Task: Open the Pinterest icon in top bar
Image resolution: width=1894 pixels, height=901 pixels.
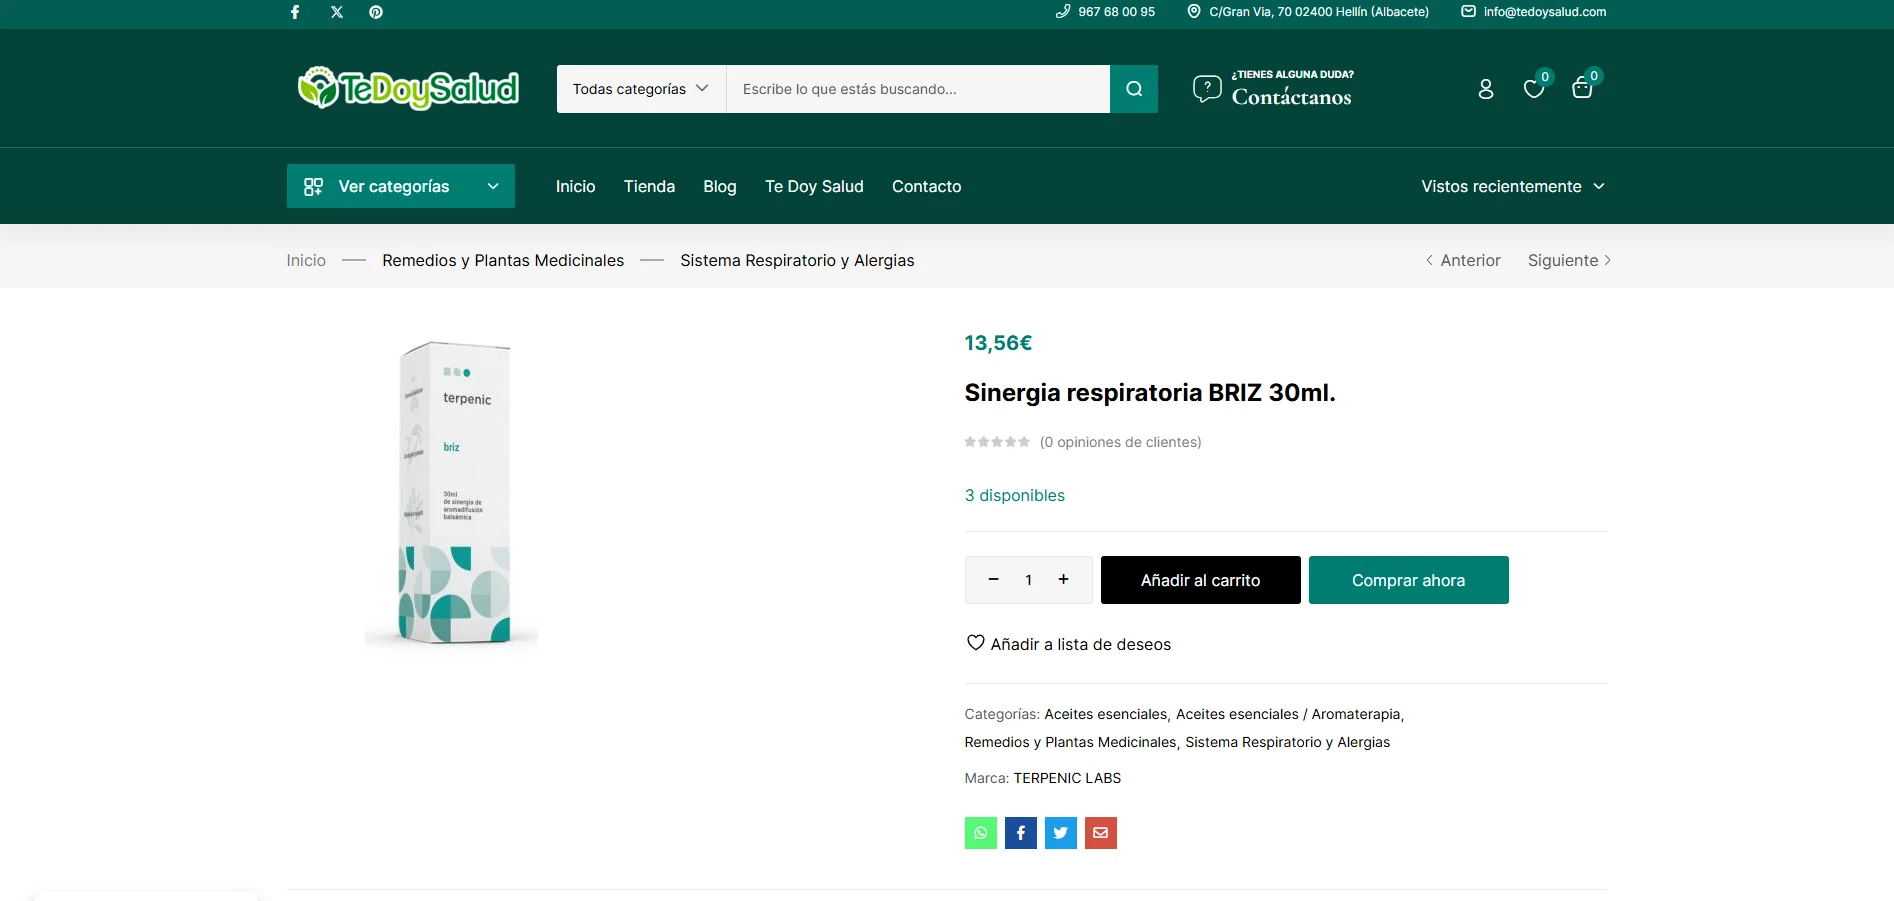Action: pos(376,12)
